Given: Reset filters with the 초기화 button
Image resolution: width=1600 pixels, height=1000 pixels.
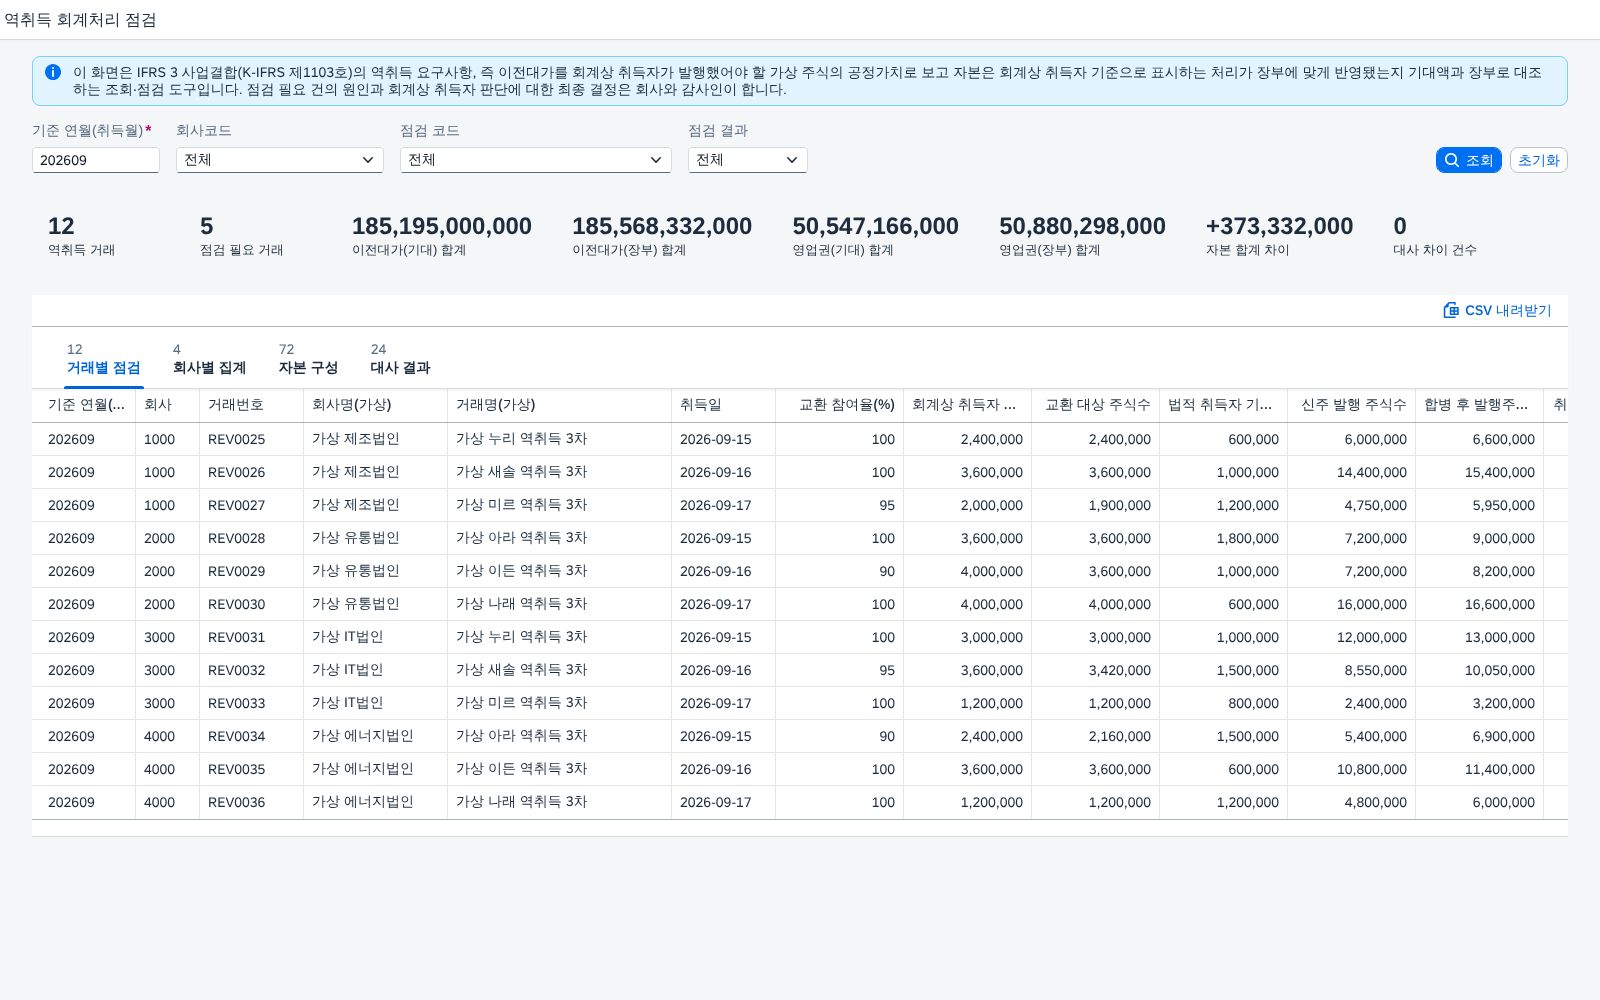Looking at the screenshot, I should click(1539, 160).
